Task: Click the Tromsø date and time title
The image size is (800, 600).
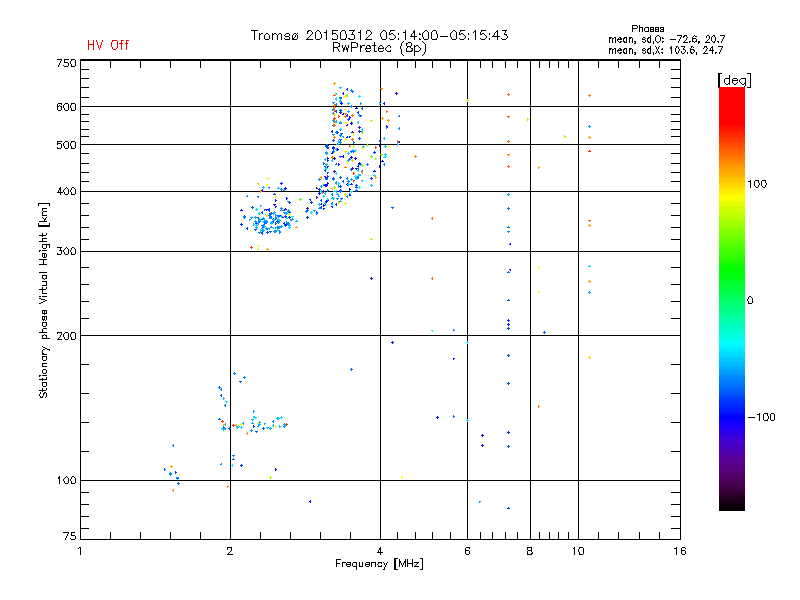Action: pyautogui.click(x=380, y=35)
